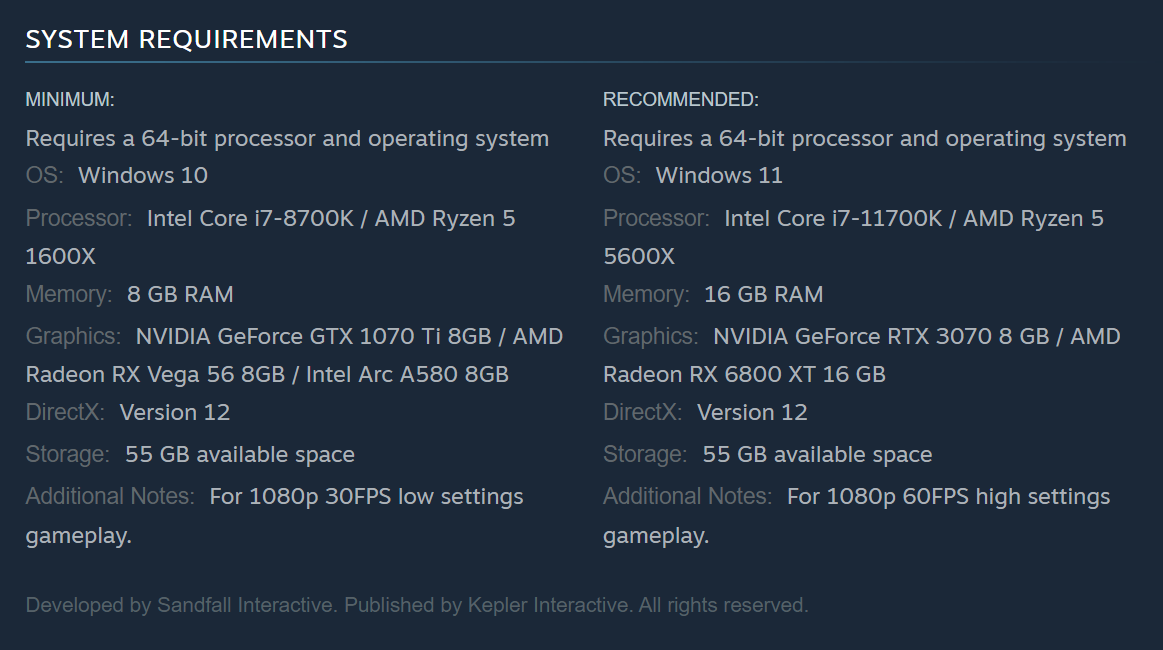This screenshot has width=1163, height=650.
Task: Select the Windows 11 OS text
Action: (719, 176)
